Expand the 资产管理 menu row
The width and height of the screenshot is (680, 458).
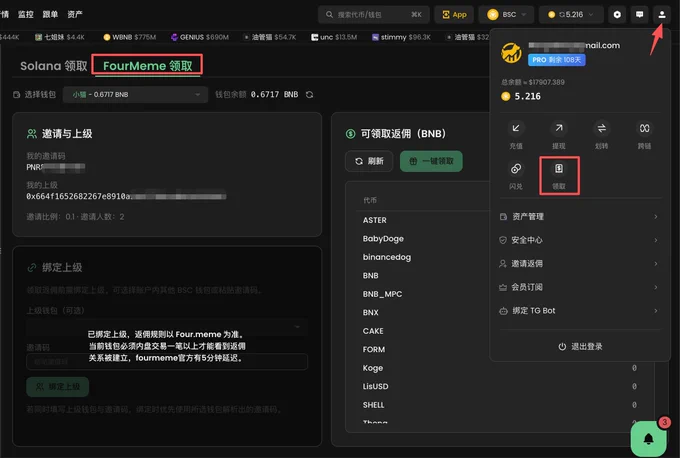580,216
